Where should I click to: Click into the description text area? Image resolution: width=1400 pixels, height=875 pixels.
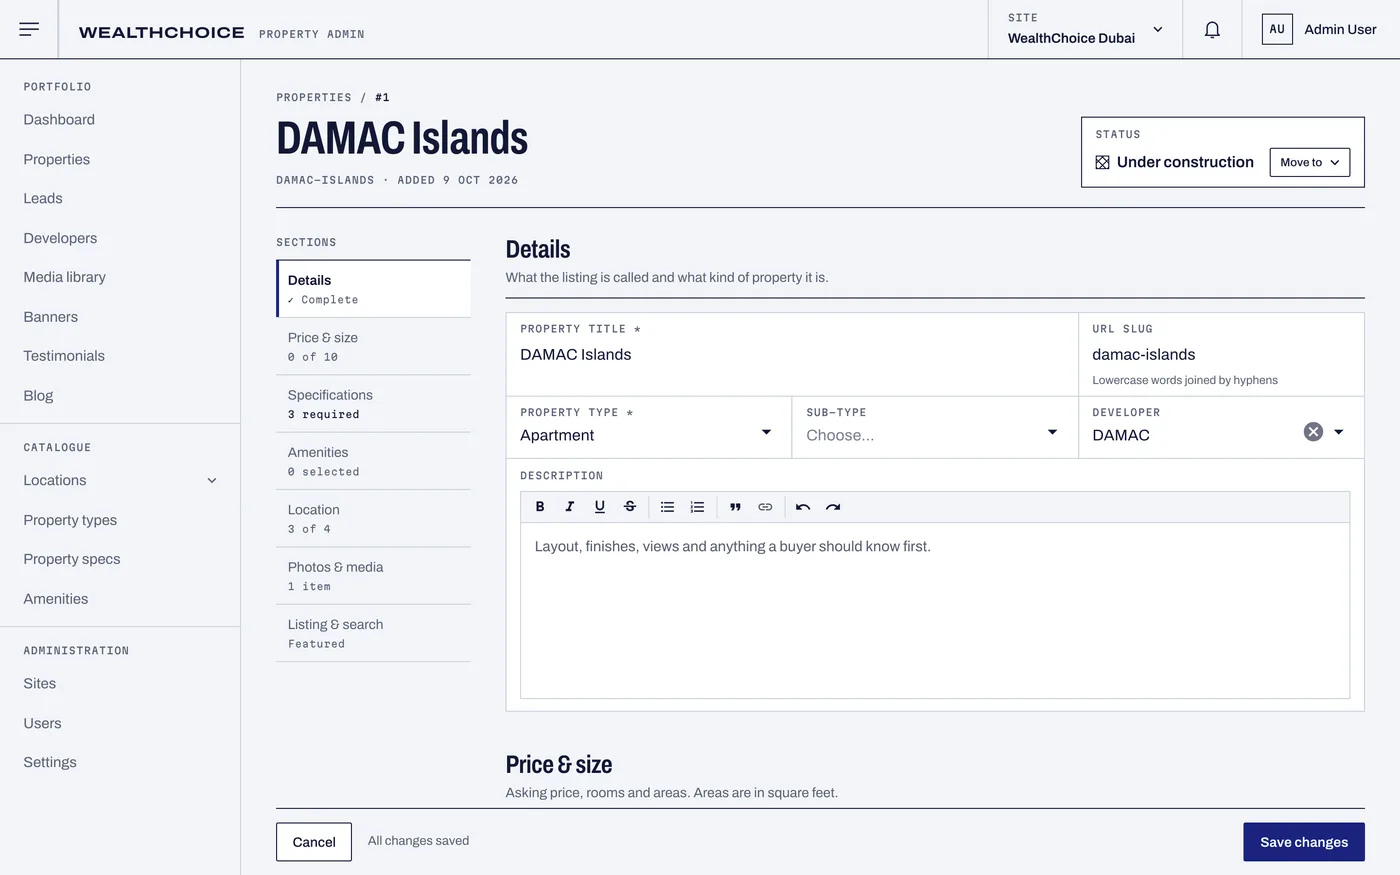pos(935,610)
